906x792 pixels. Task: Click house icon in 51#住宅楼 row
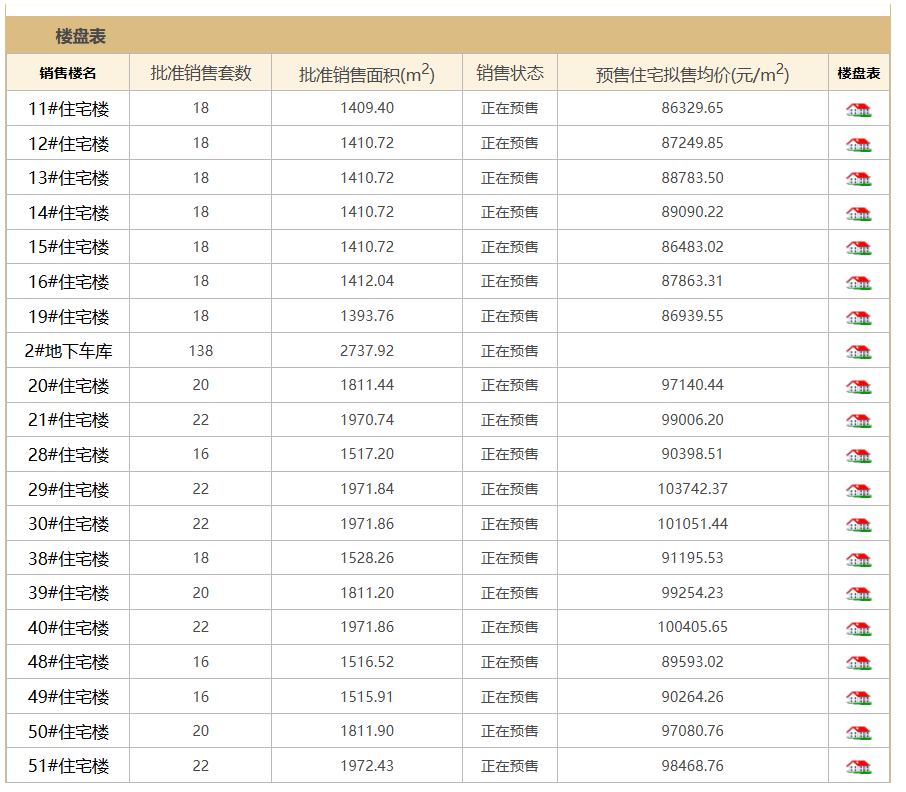point(858,767)
